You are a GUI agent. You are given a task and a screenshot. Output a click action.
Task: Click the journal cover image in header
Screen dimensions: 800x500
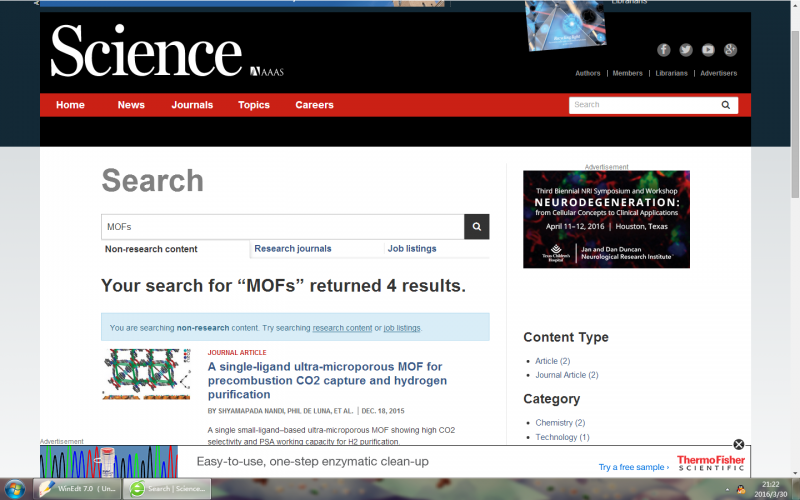[x=566, y=25]
